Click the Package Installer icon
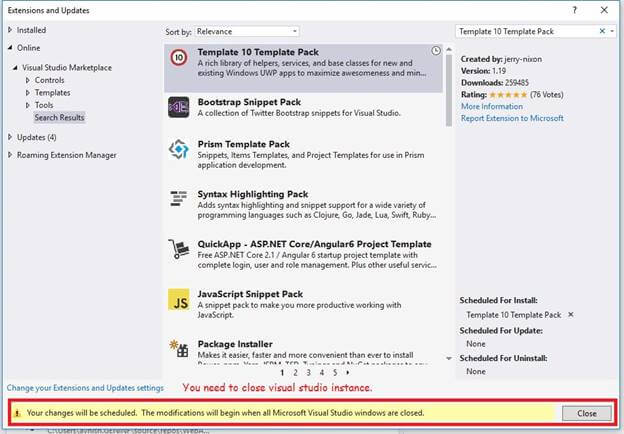The image size is (624, 434). (x=179, y=348)
